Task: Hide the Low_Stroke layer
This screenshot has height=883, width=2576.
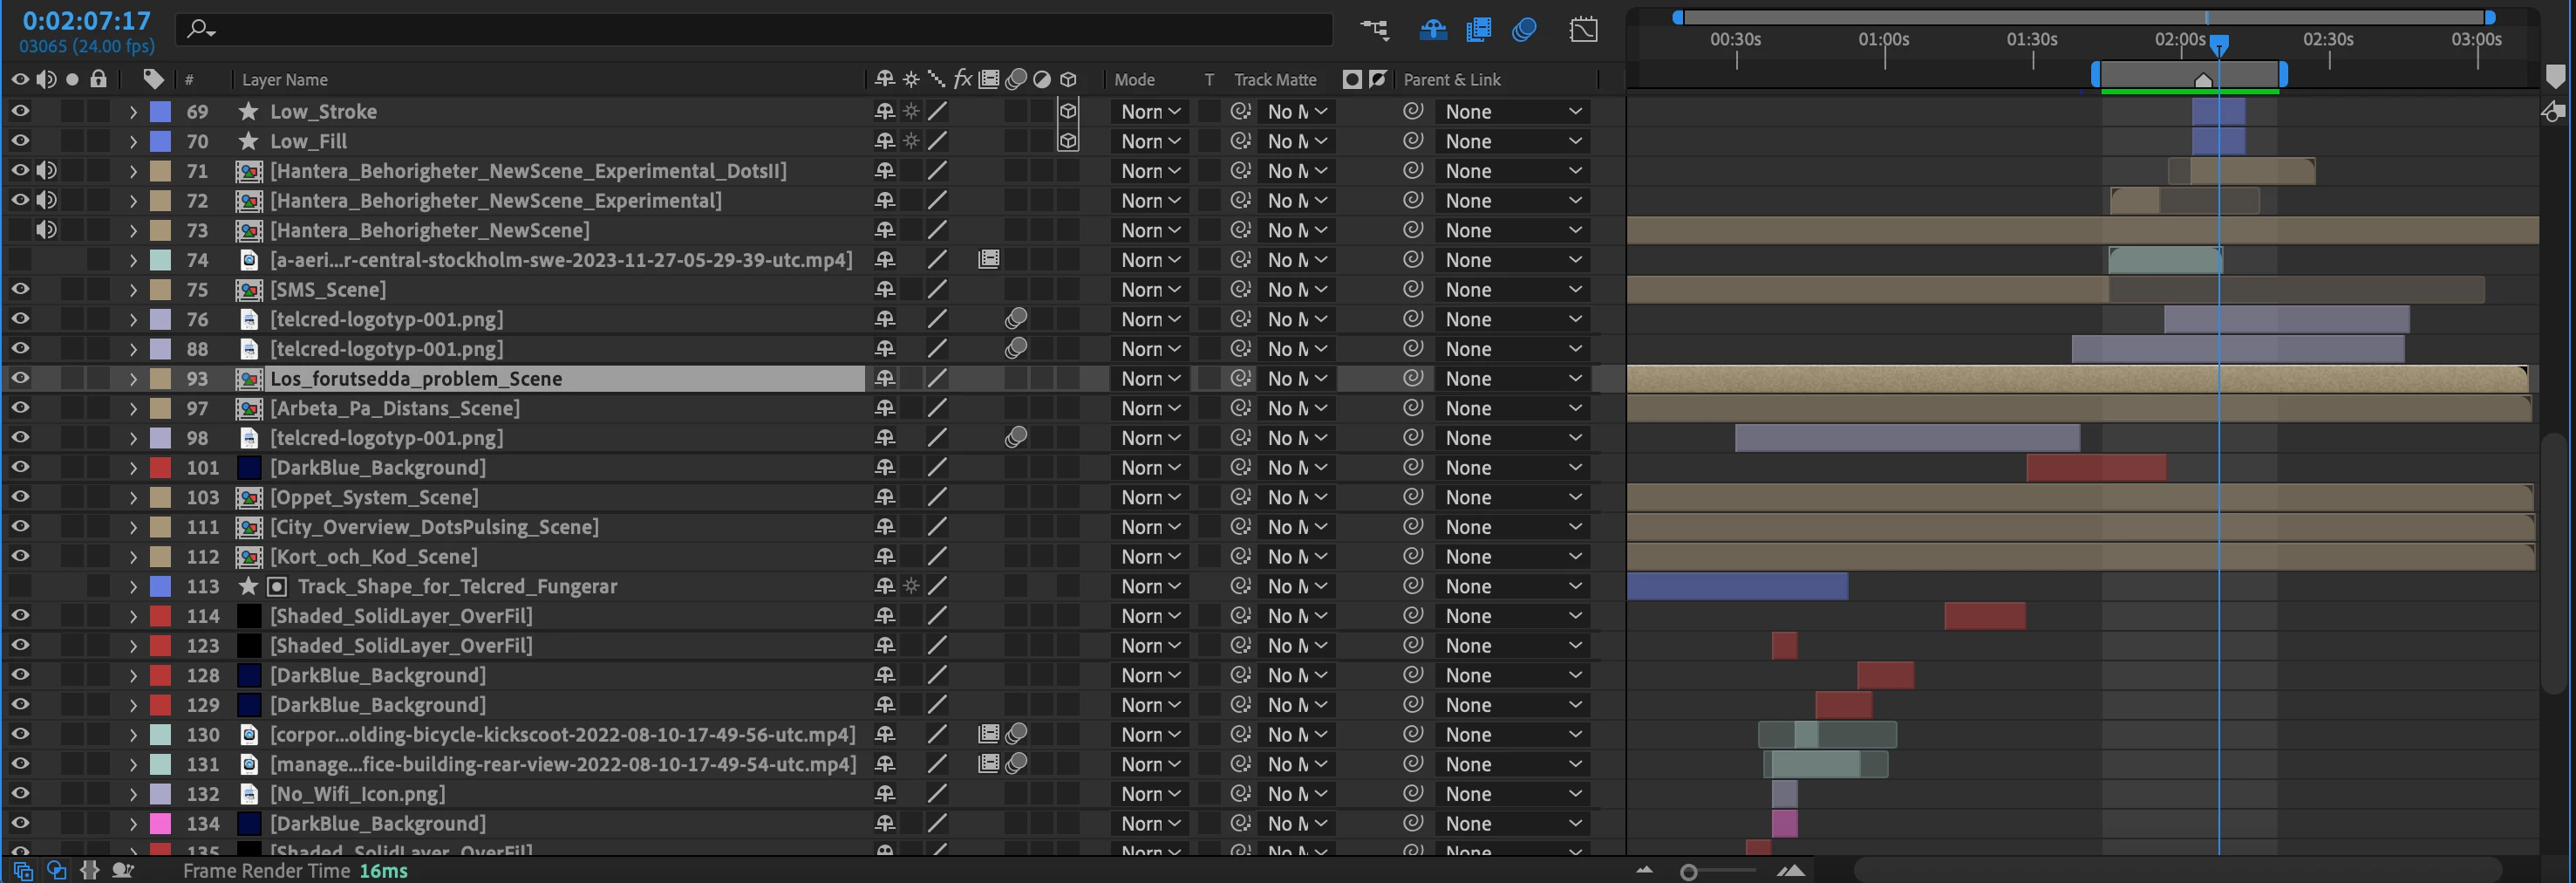Action: pos(20,111)
